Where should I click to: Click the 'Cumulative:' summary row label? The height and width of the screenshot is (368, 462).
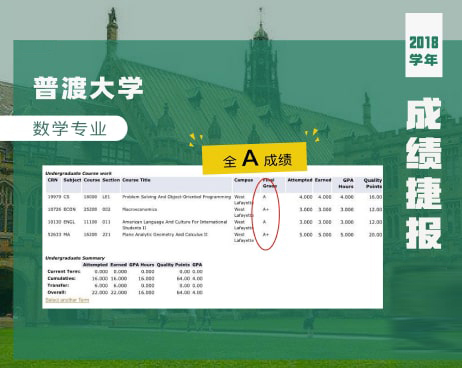click(x=62, y=278)
